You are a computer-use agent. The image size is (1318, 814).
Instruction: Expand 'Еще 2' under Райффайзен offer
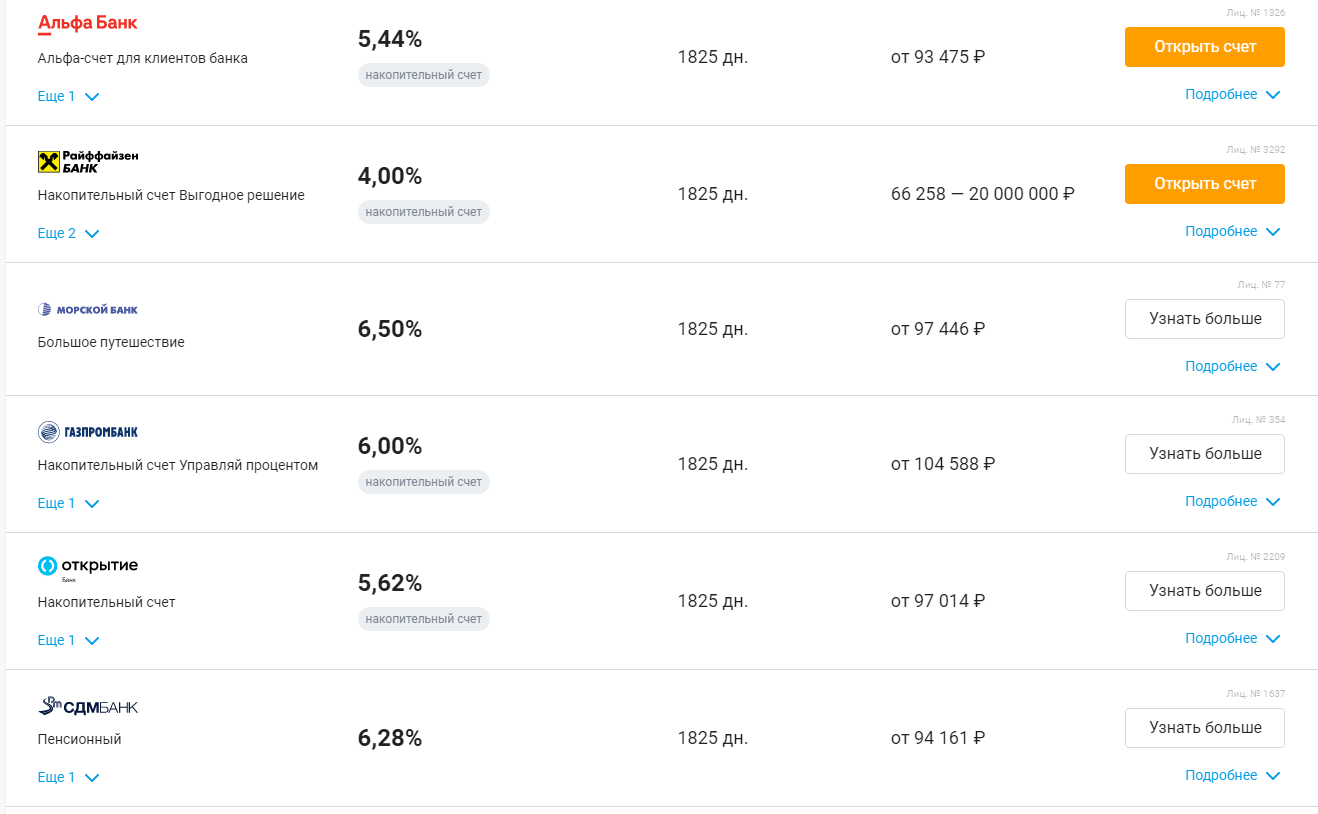point(68,234)
